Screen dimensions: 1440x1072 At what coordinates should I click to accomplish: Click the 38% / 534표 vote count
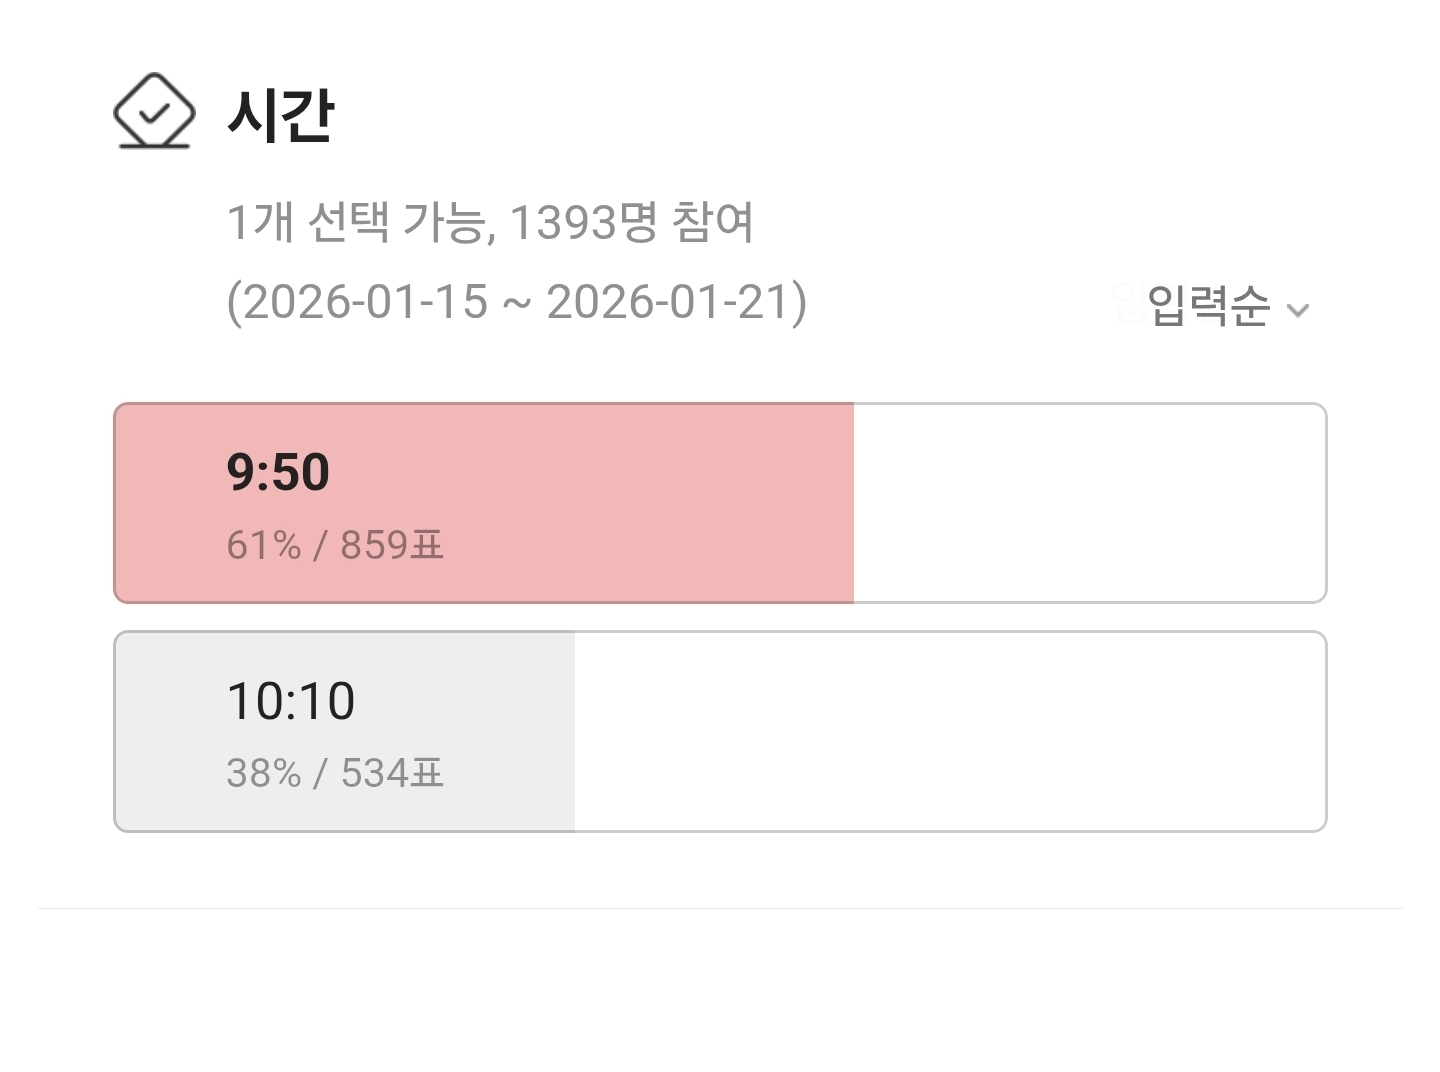(x=335, y=774)
